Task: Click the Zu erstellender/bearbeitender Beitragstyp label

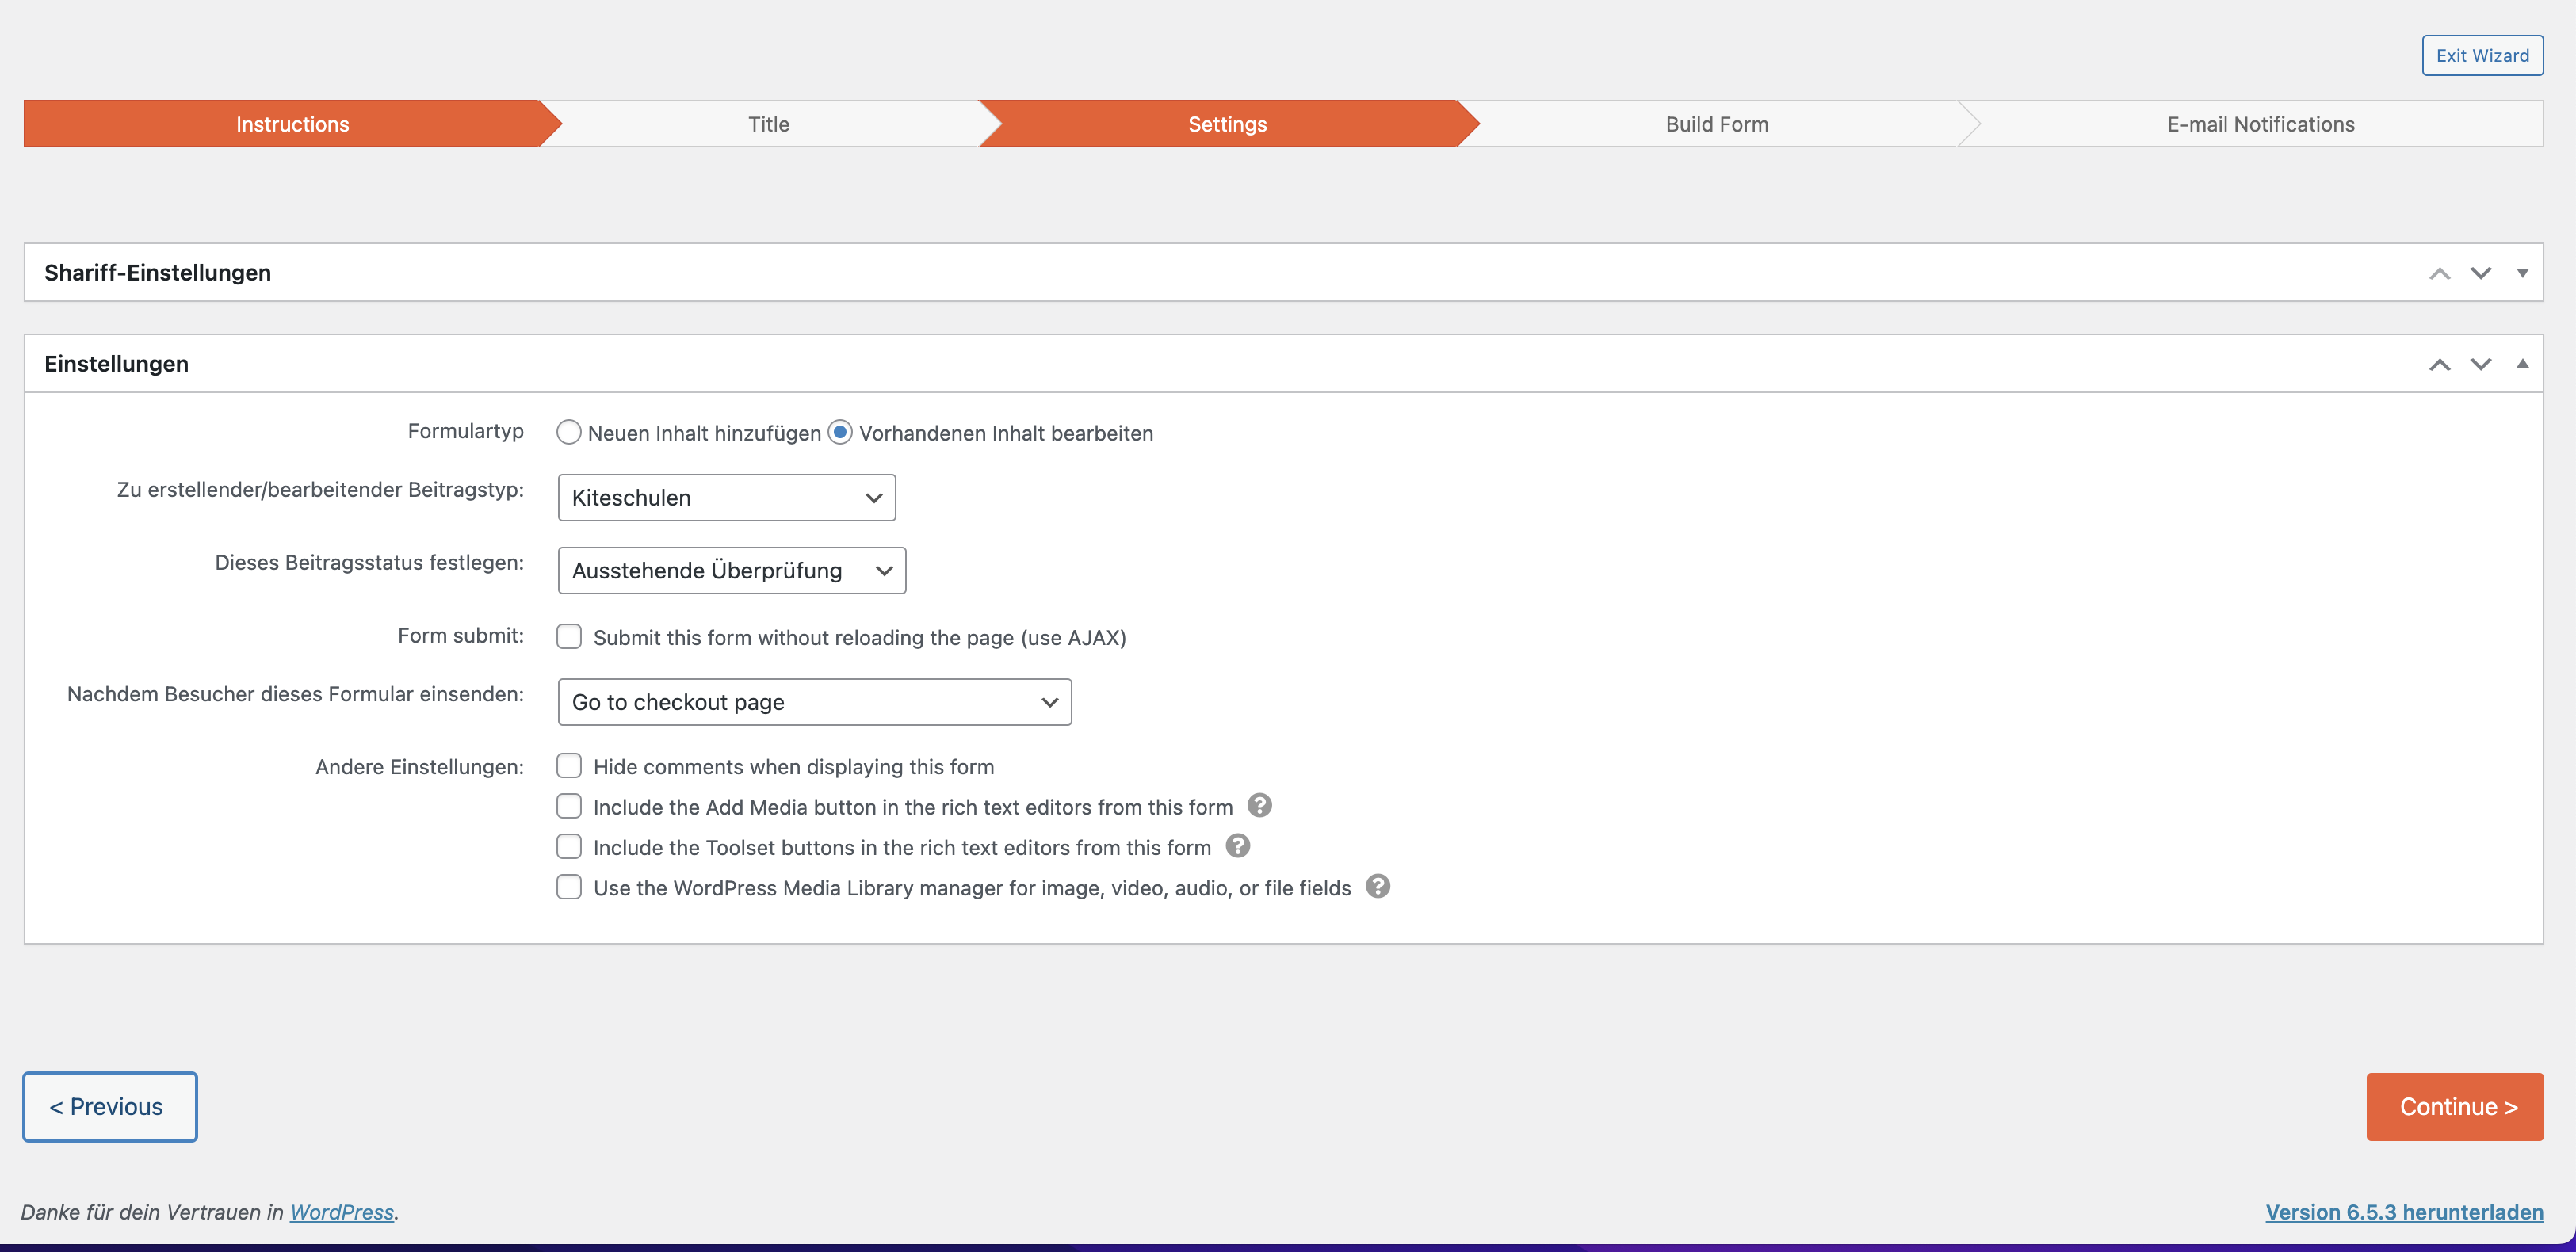Action: (x=321, y=490)
